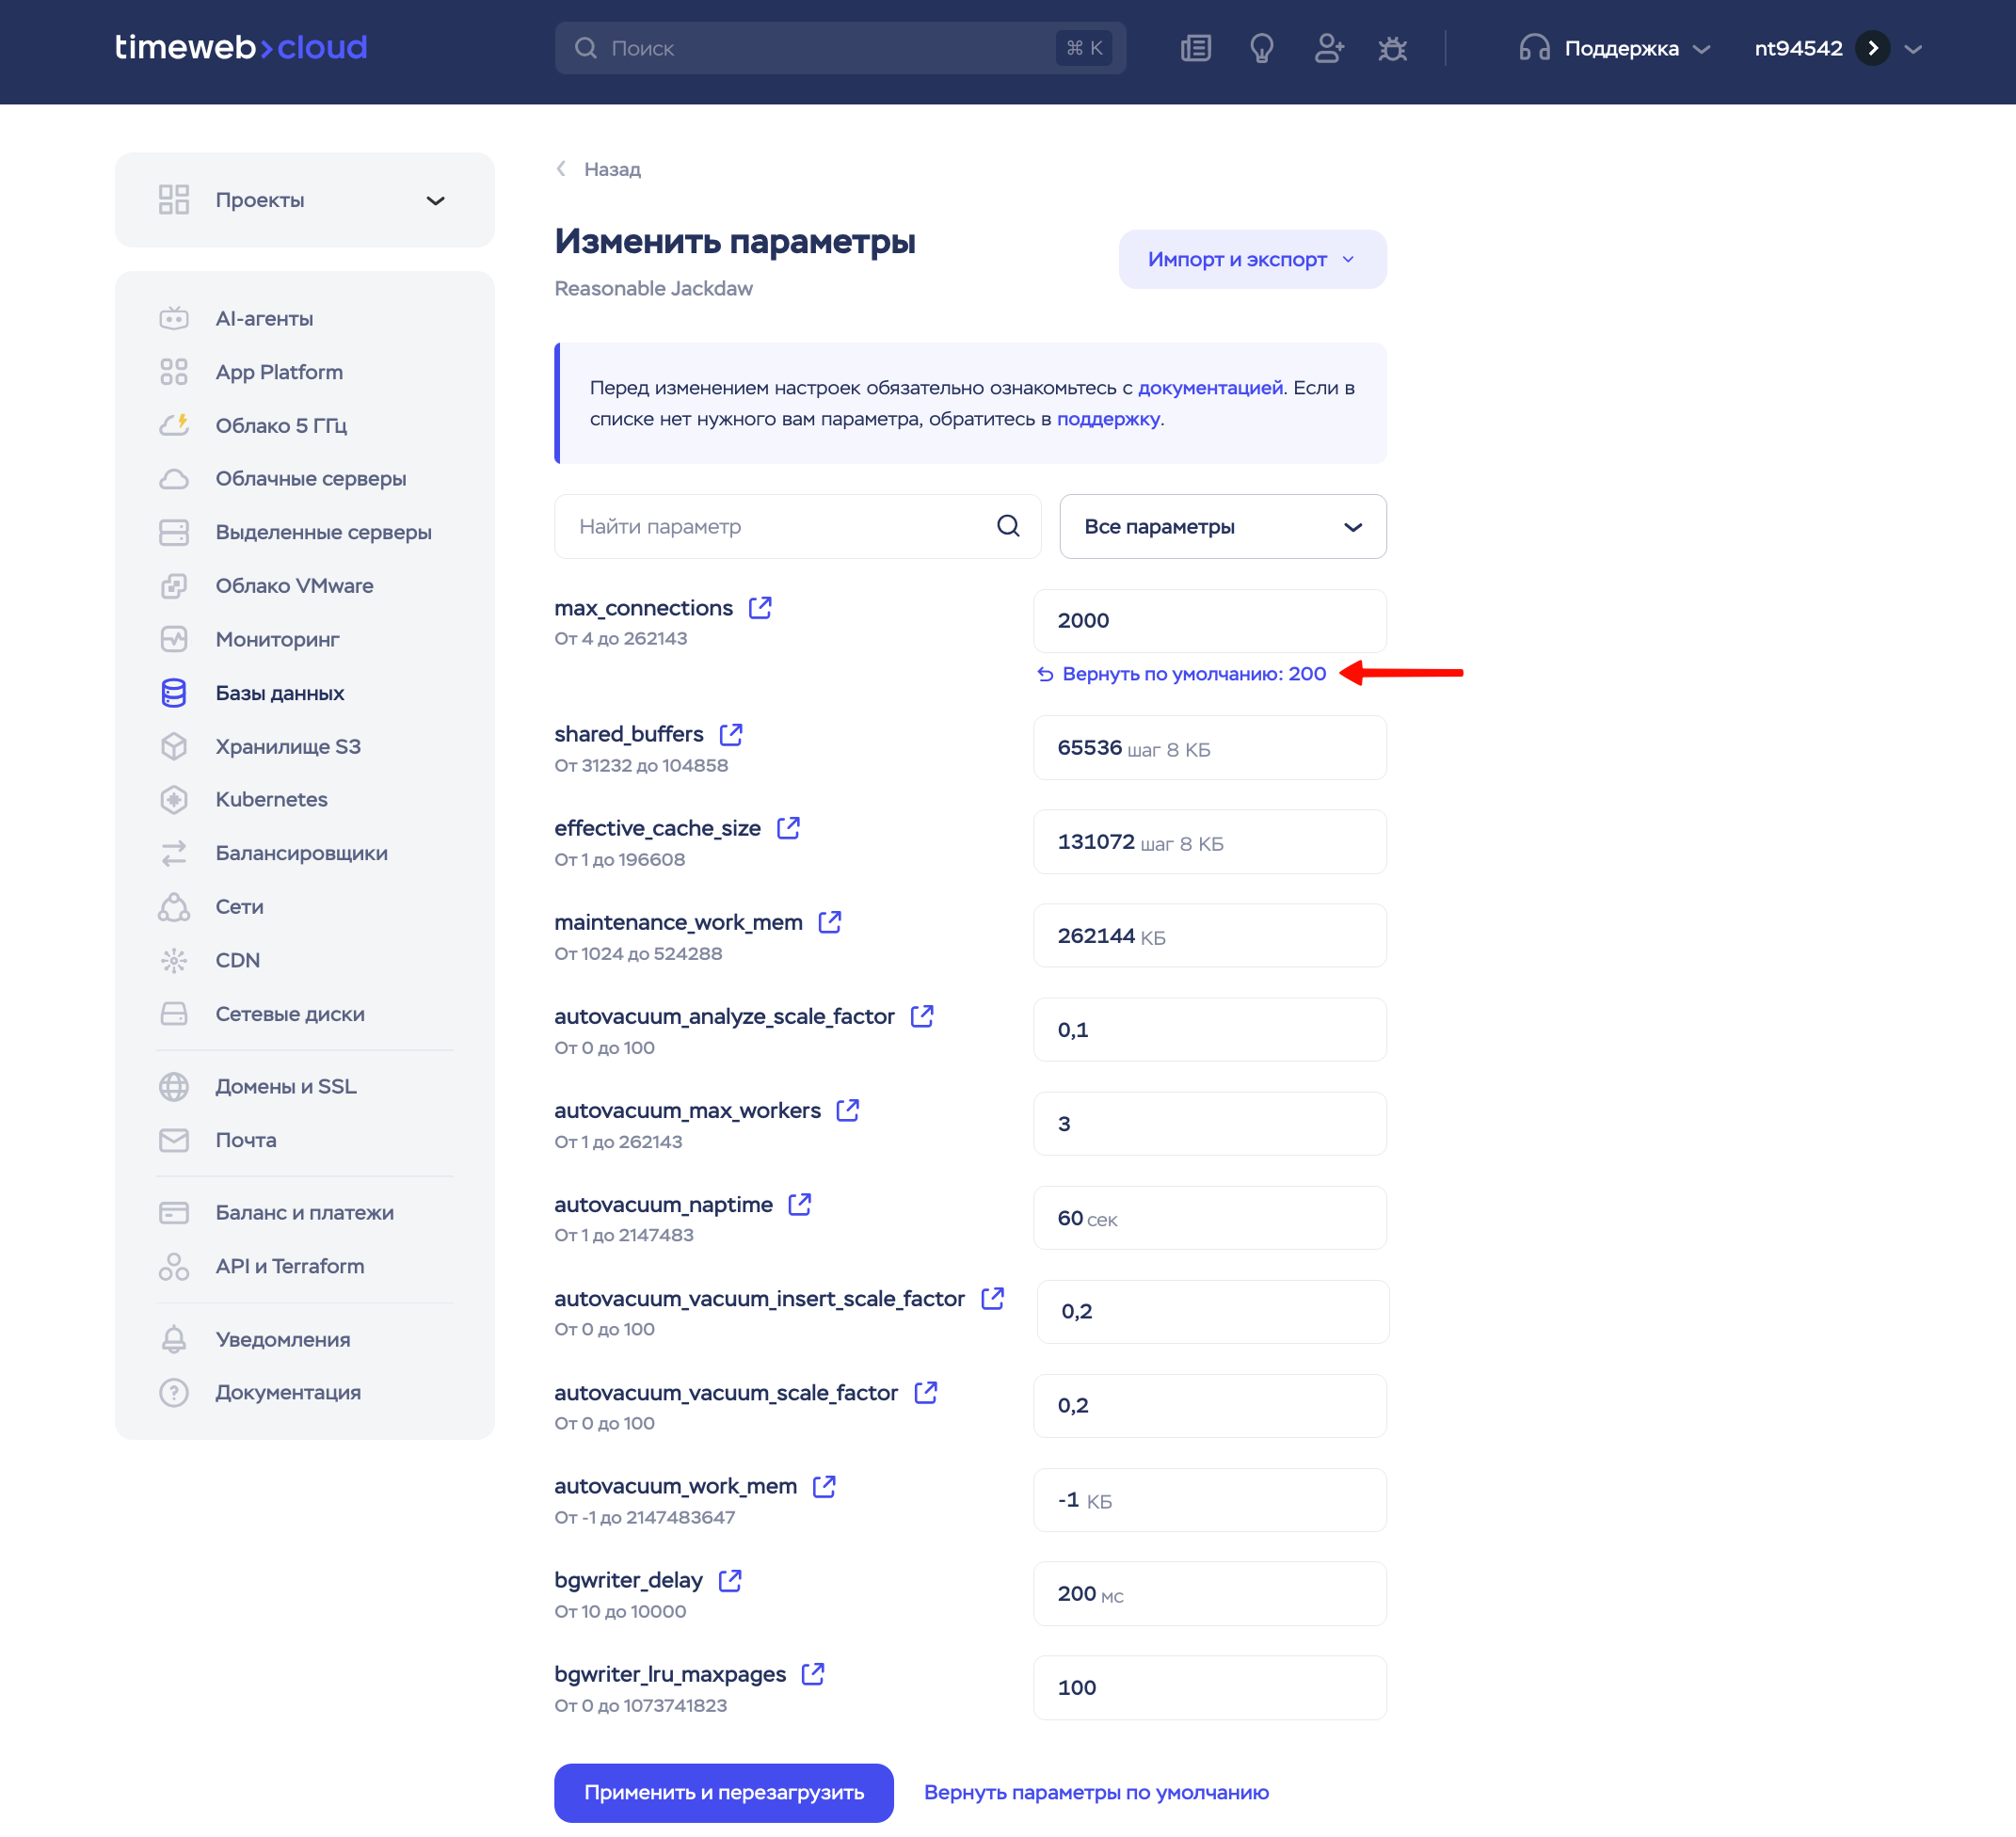Click the magnifier icon in parameter search
This screenshot has width=2016, height=1837.
[x=1008, y=526]
